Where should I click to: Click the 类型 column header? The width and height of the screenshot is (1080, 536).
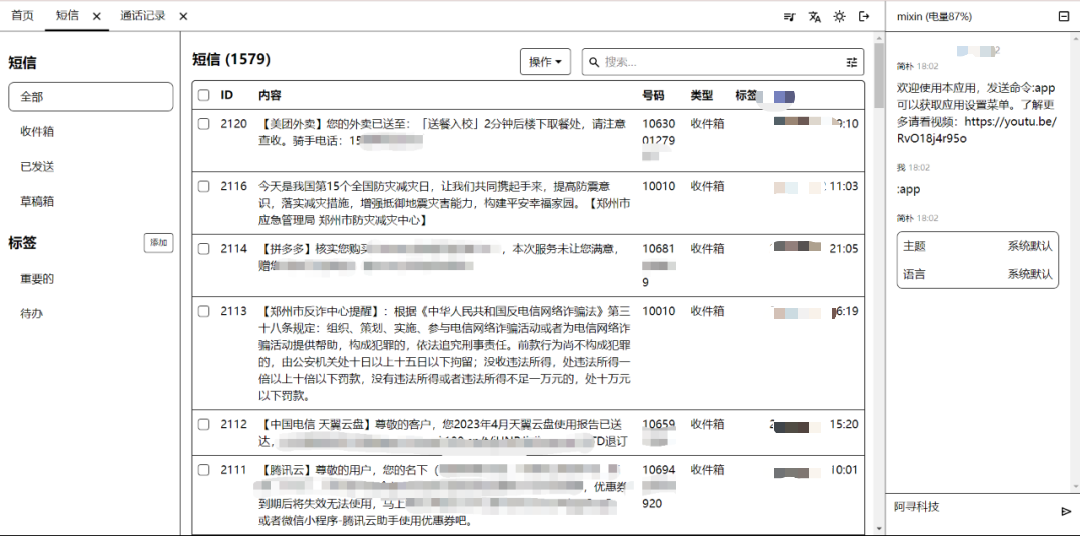[702, 95]
